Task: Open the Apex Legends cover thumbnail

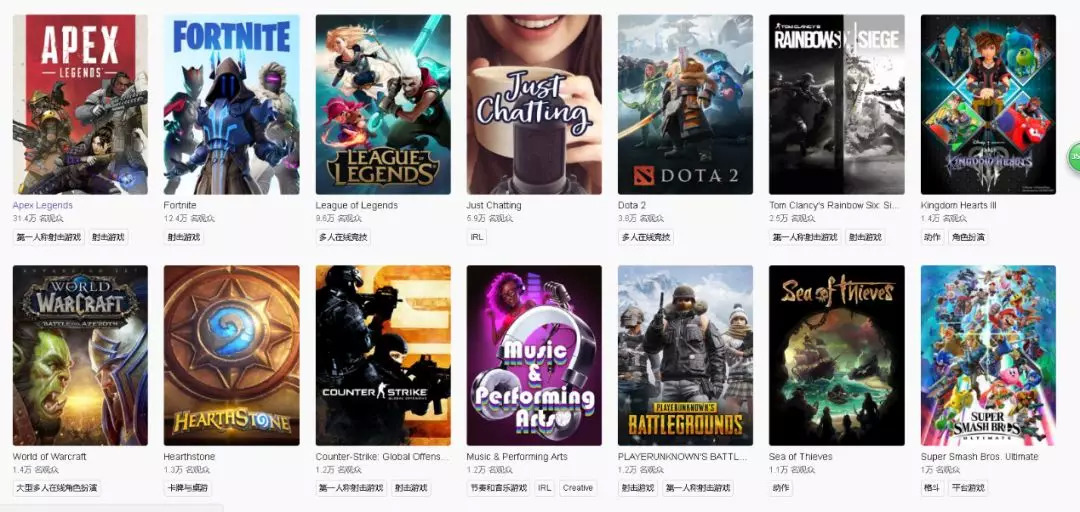Action: [80, 104]
